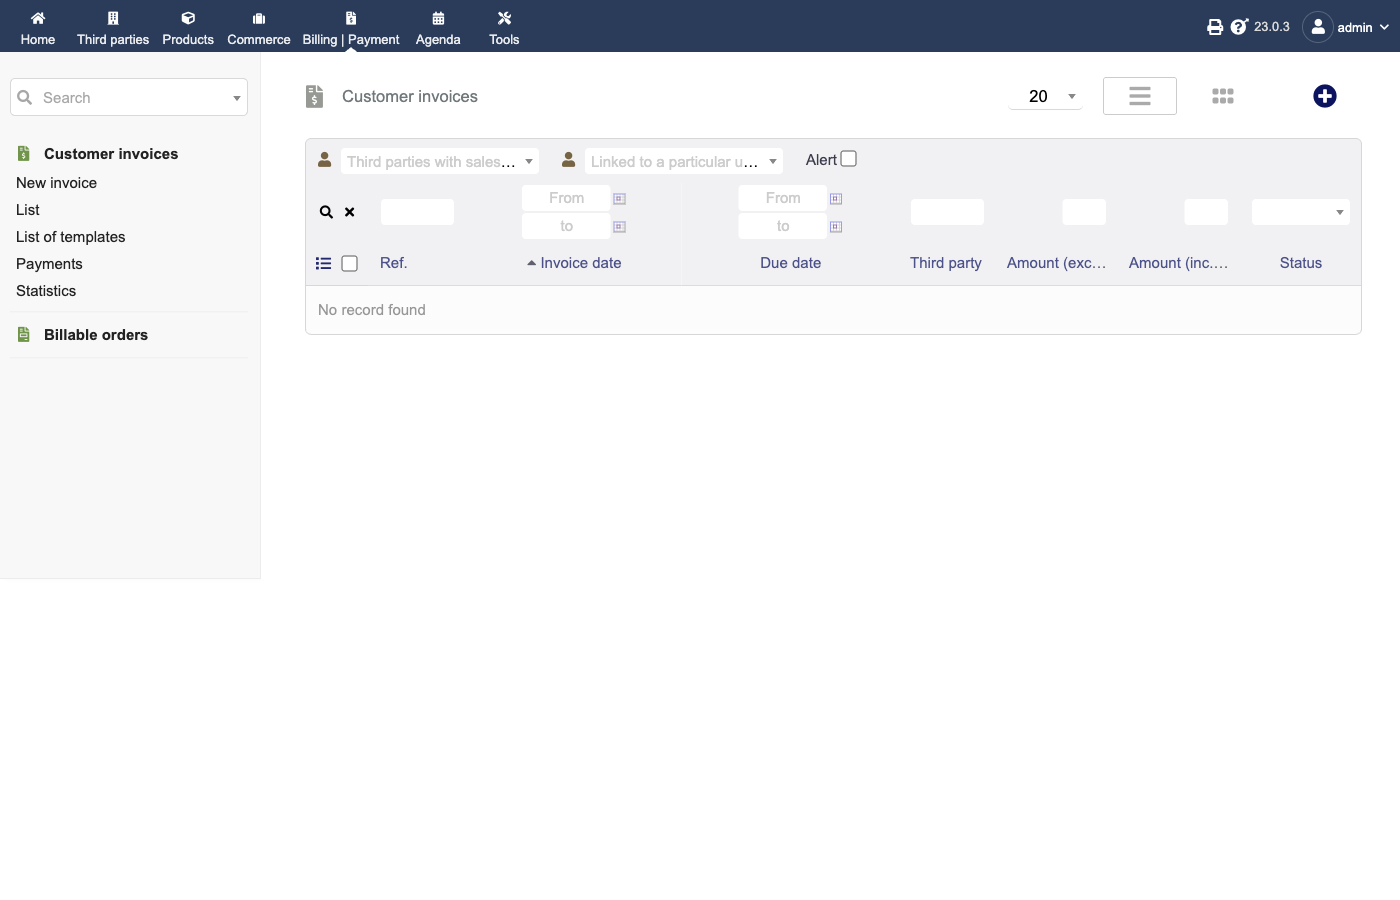Focus the Third party filter input
This screenshot has width=1400, height=900.
pyautogui.click(x=947, y=212)
